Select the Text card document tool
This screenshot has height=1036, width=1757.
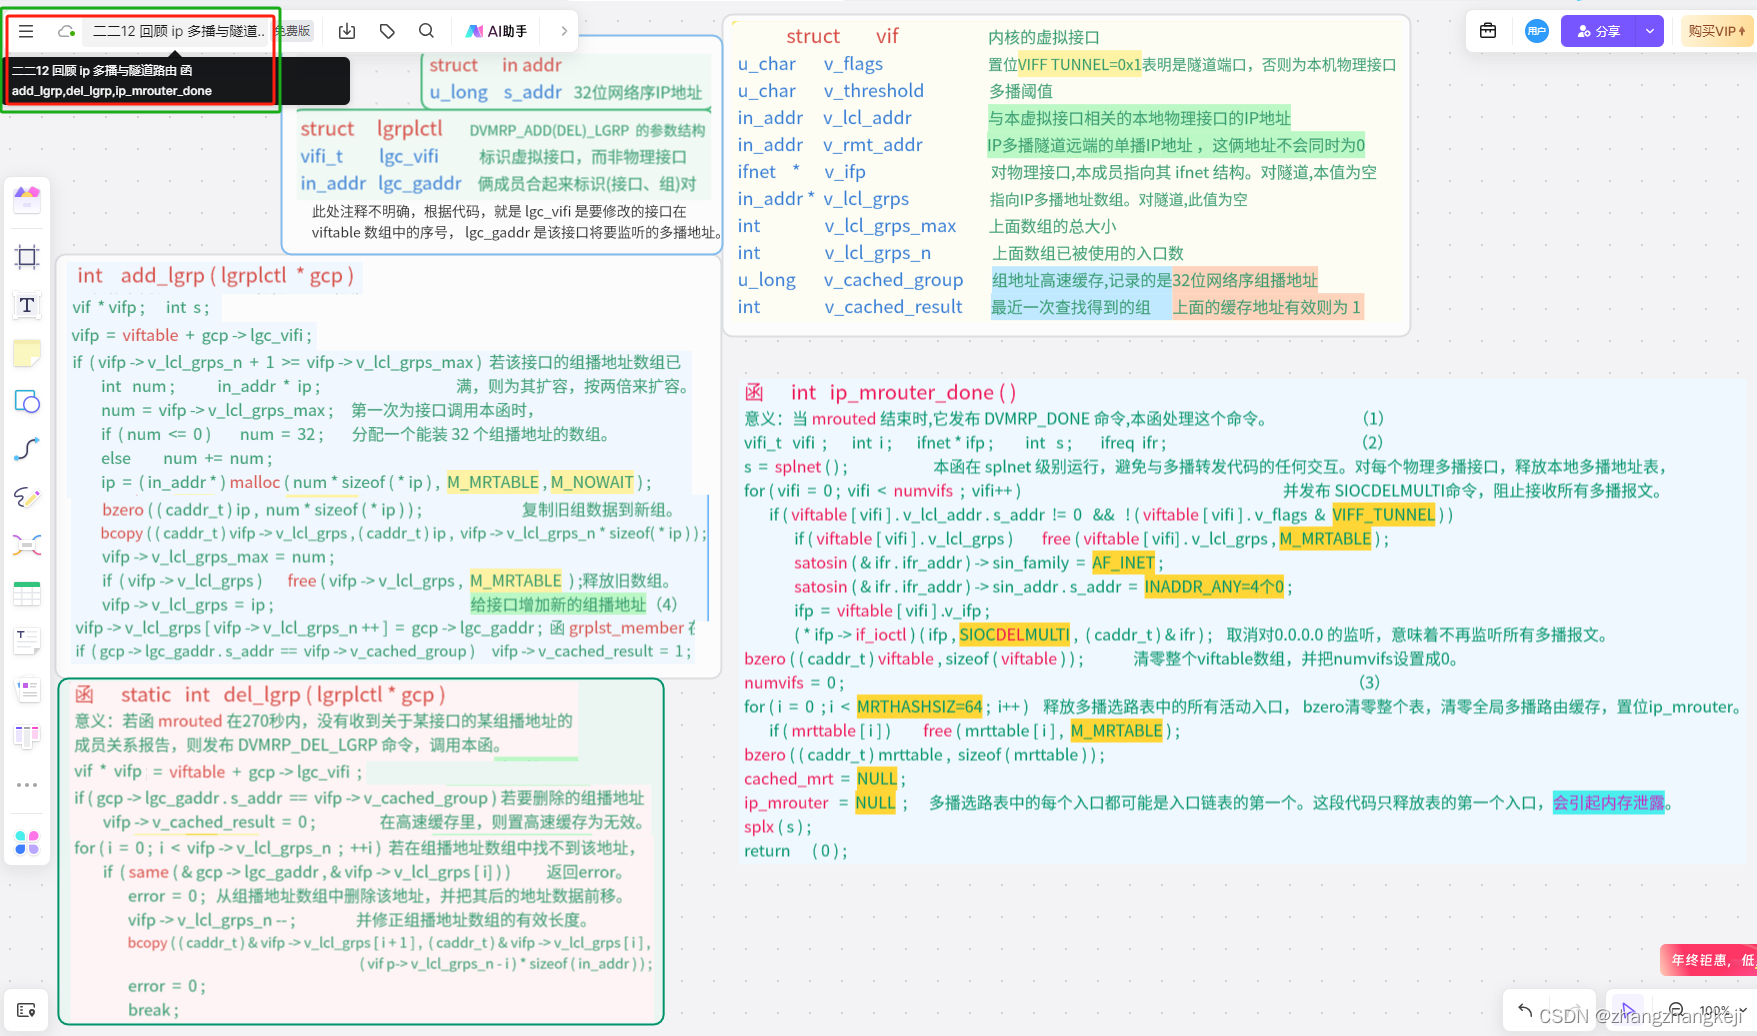[x=27, y=641]
